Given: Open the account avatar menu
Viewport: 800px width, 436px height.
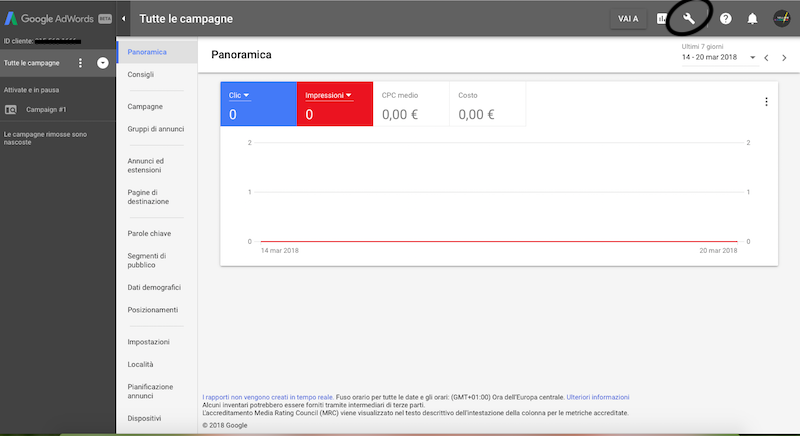Looking at the screenshot, I should [782, 18].
